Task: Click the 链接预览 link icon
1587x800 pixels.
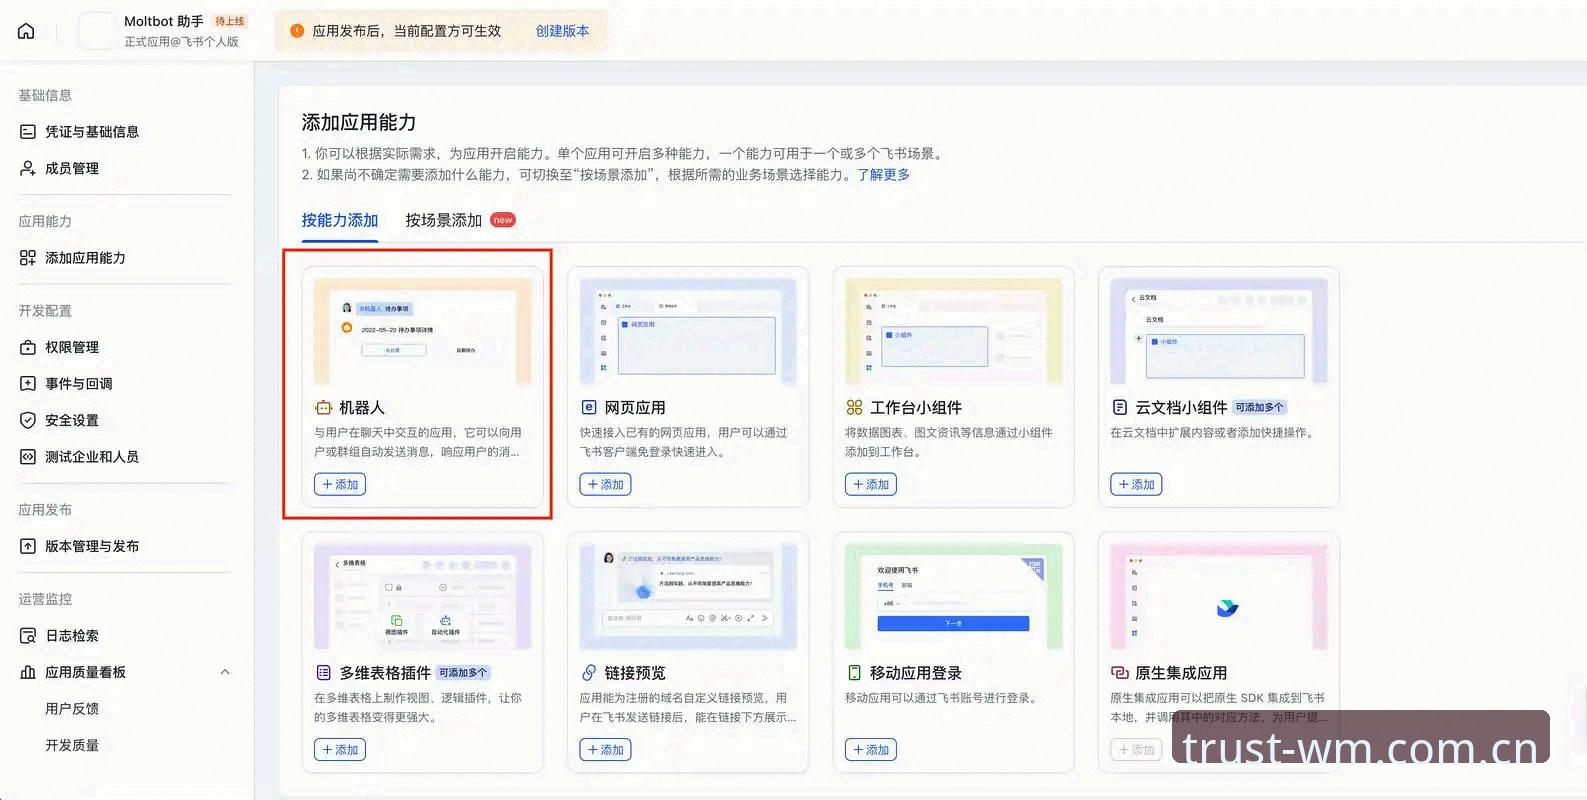Action: tap(589, 673)
